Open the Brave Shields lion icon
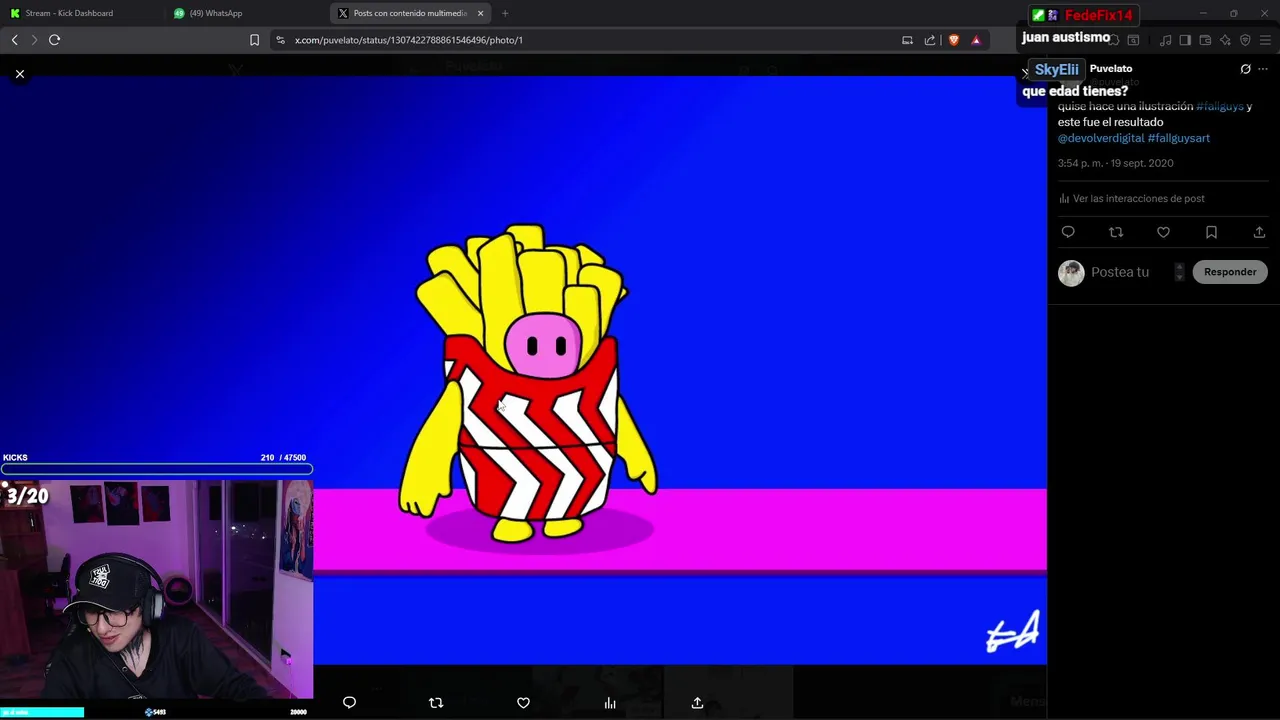This screenshot has width=1280, height=720. point(954,40)
